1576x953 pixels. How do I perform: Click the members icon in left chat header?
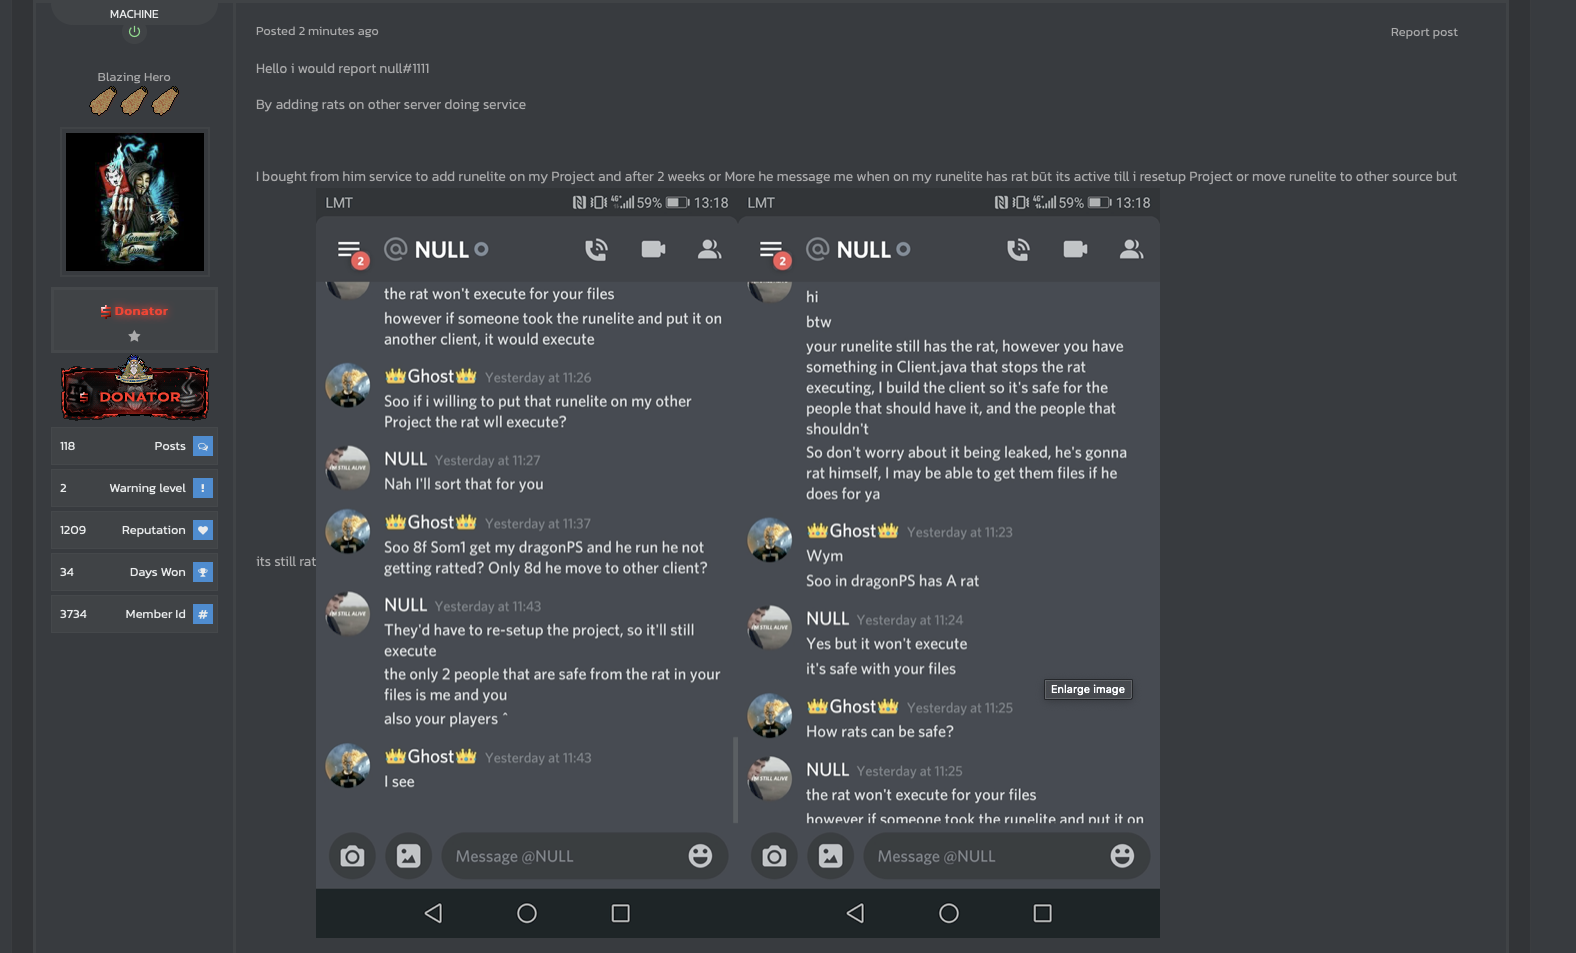(x=709, y=249)
